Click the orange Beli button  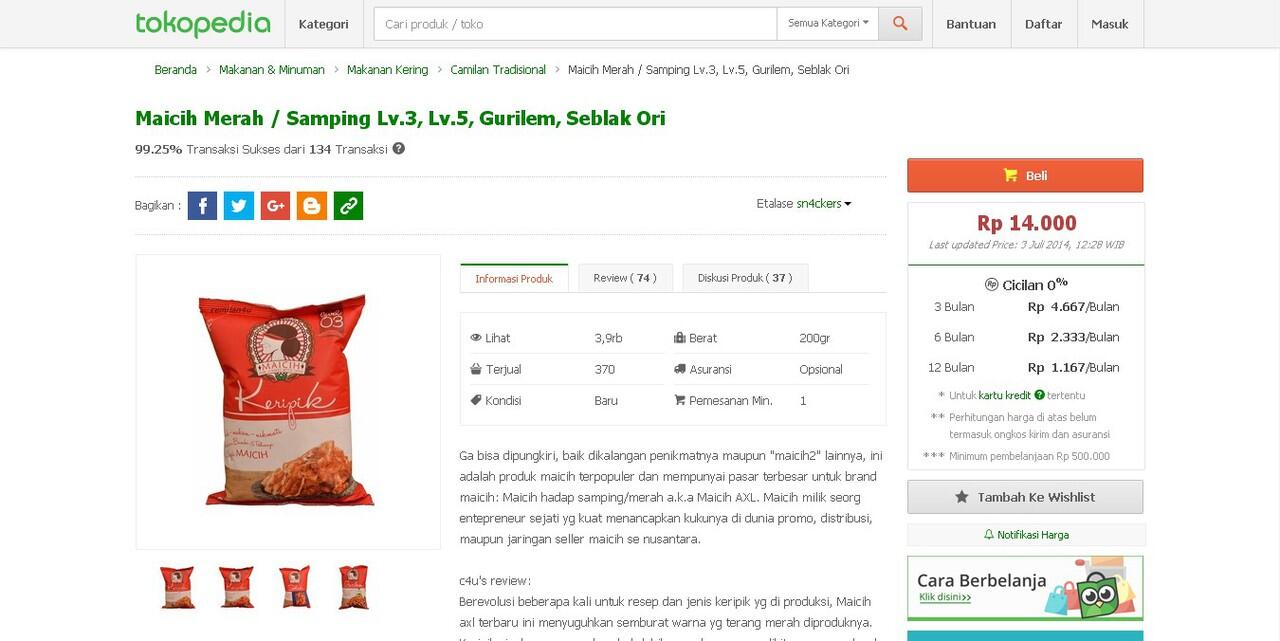[x=1025, y=175]
